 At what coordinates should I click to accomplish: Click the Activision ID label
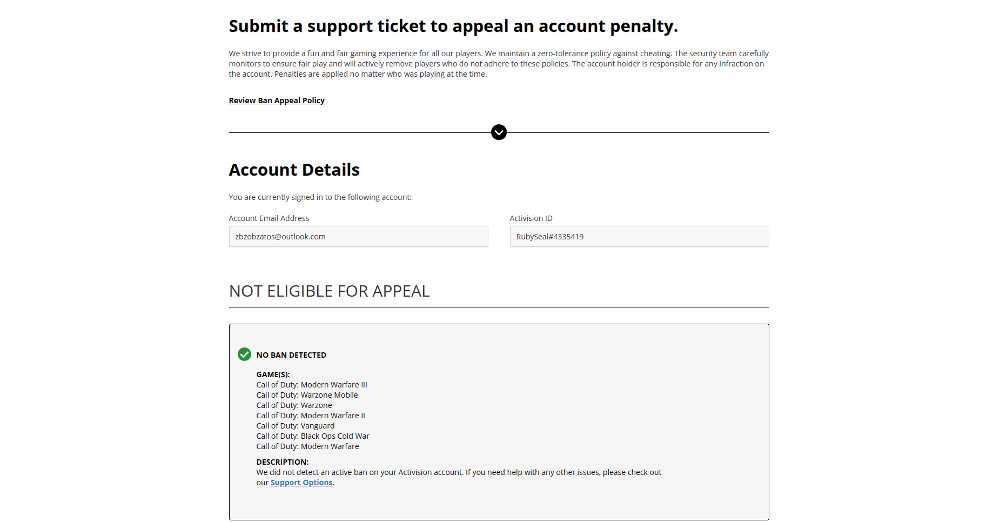click(531, 218)
